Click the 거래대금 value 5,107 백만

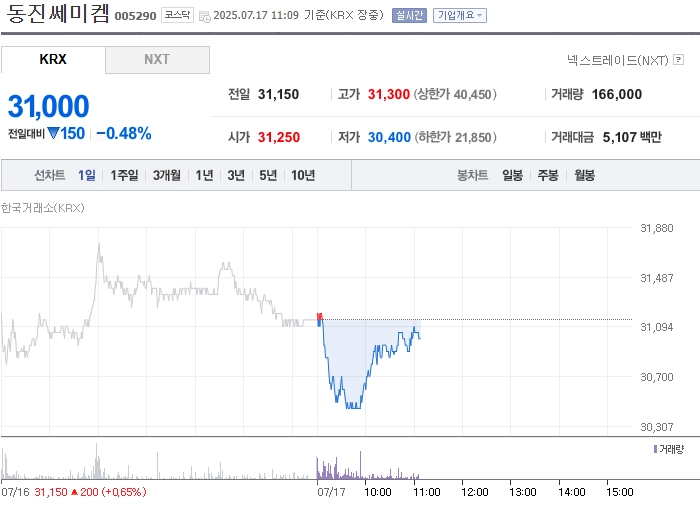632,137
